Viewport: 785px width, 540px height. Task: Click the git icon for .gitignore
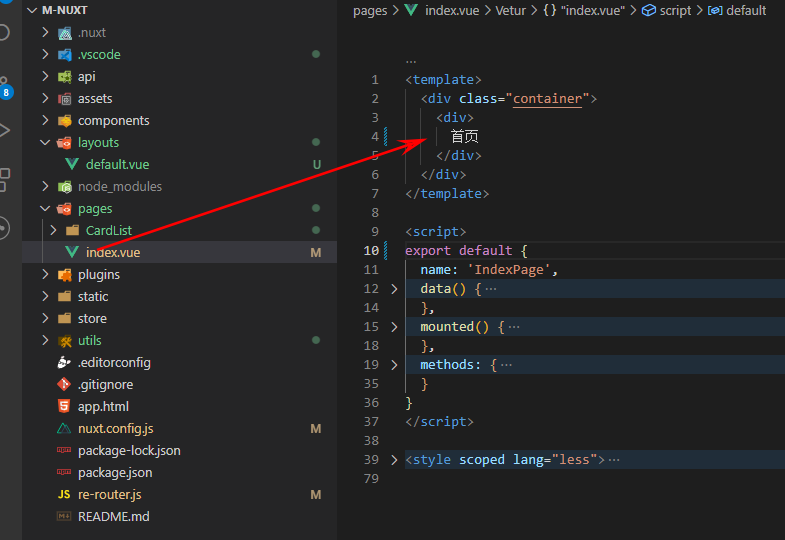pyautogui.click(x=64, y=384)
